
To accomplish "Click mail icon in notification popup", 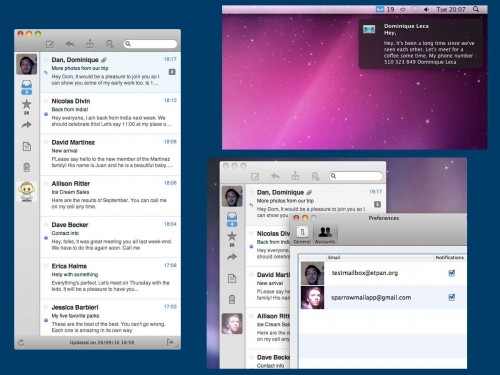I will point(369,29).
